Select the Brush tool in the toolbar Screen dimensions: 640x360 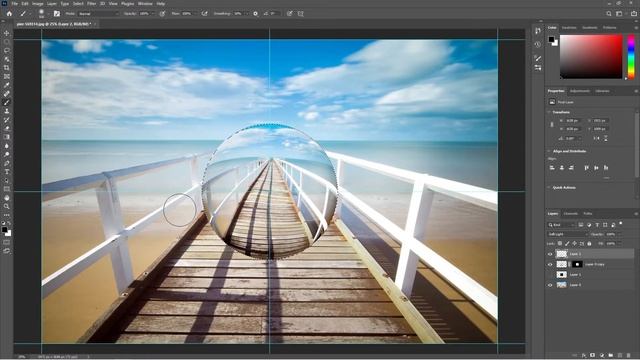(7, 102)
